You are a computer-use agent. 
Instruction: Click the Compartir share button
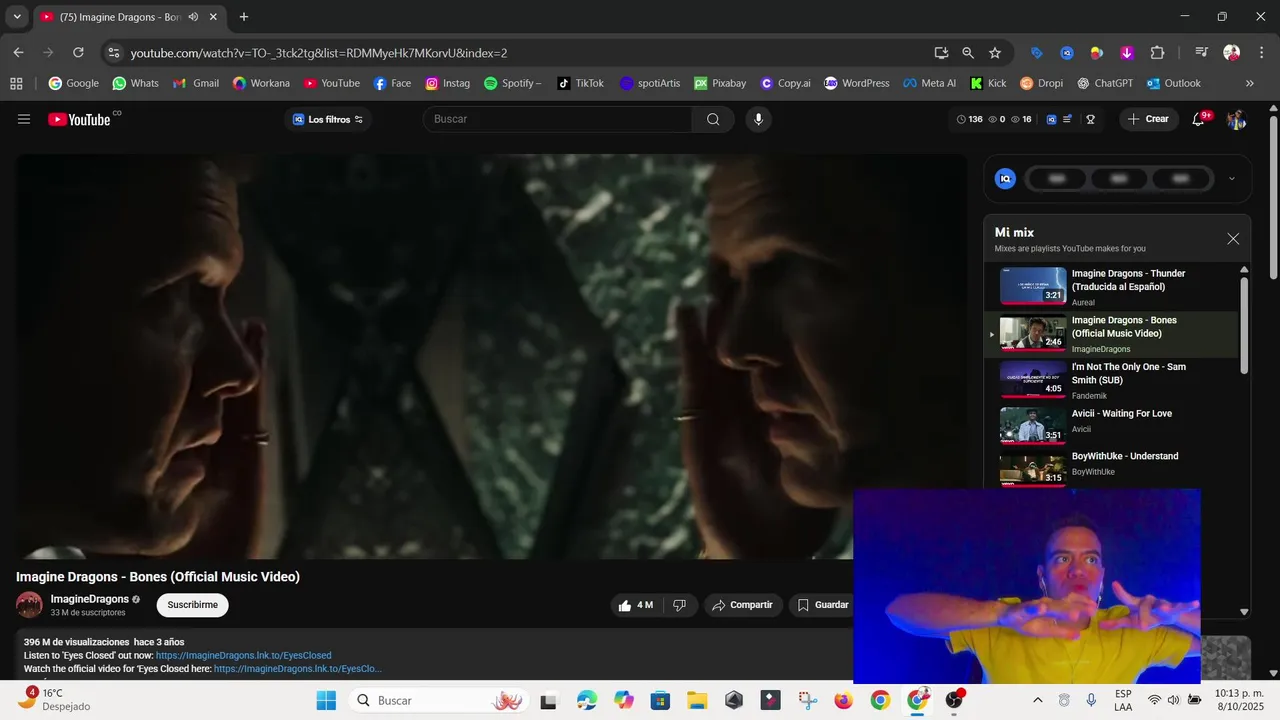click(742, 605)
